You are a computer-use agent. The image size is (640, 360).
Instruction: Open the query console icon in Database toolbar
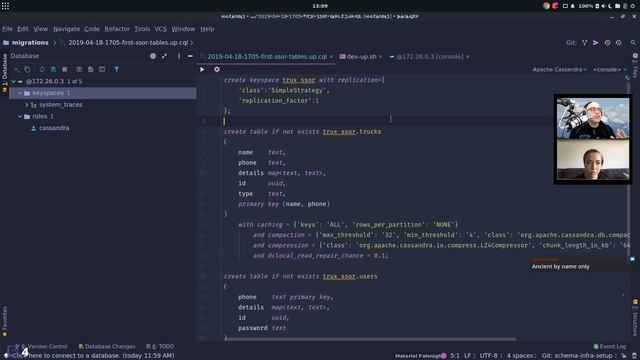[102, 69]
